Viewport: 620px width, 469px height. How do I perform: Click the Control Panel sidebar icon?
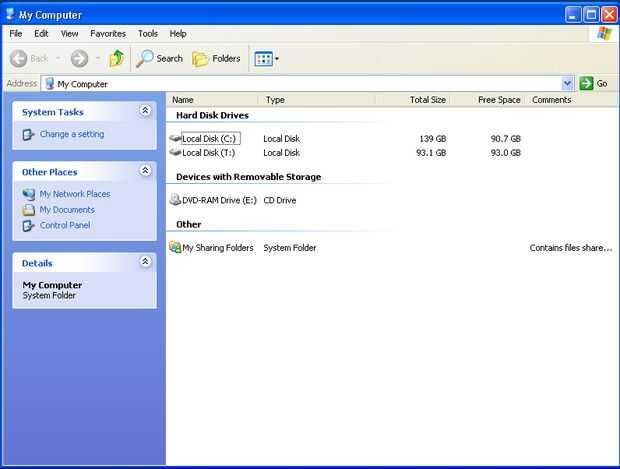[28, 225]
